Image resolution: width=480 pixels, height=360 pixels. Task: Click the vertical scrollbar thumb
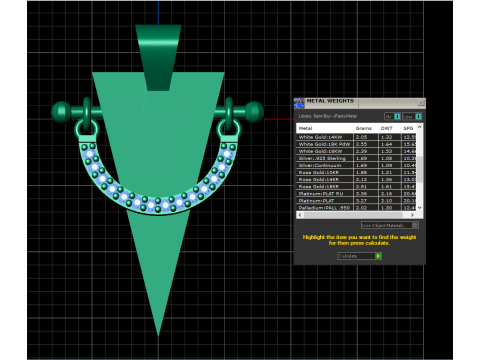(420, 169)
